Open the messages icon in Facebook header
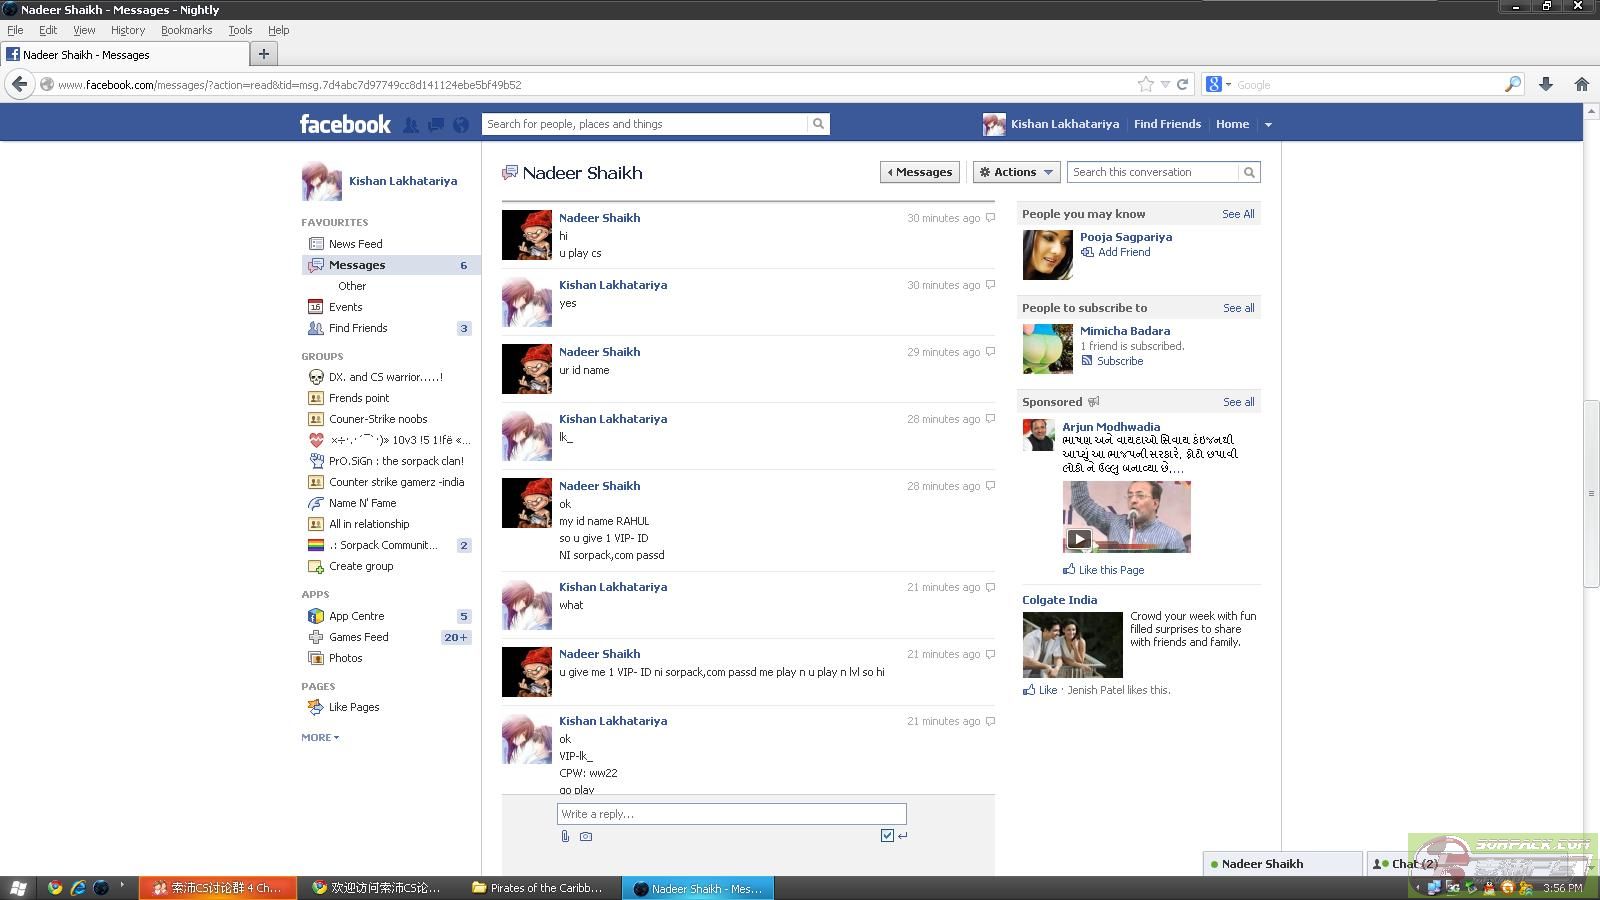Viewport: 1600px width, 900px height. tap(436, 125)
